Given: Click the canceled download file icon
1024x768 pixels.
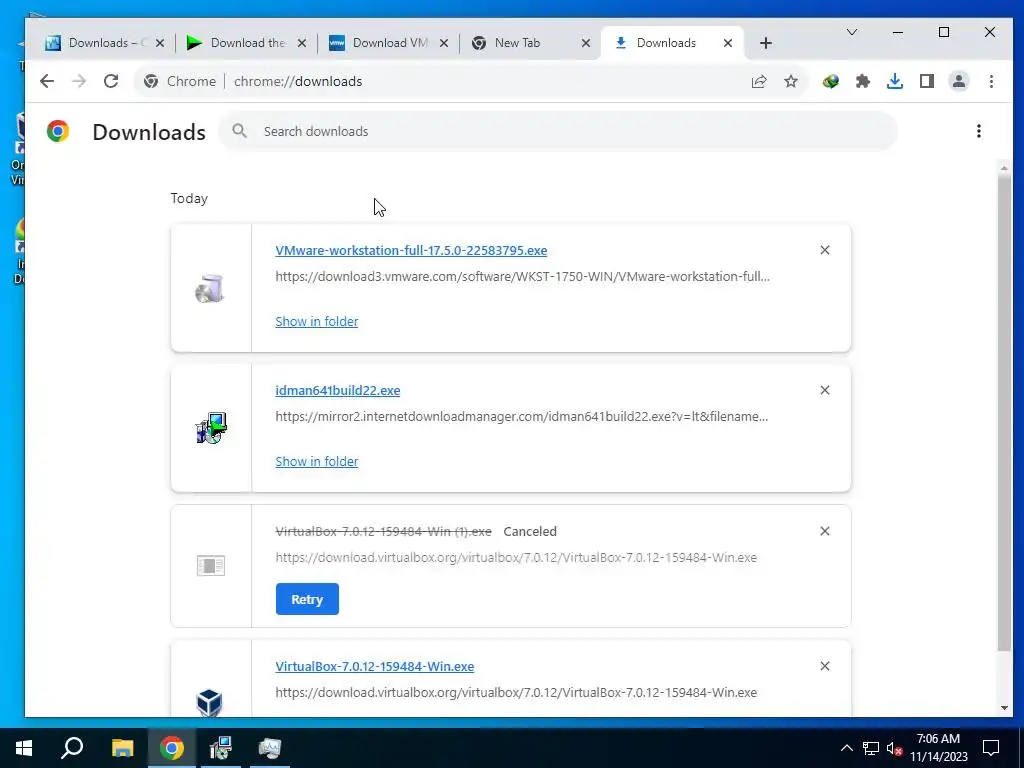Looking at the screenshot, I should pyautogui.click(x=210, y=566).
